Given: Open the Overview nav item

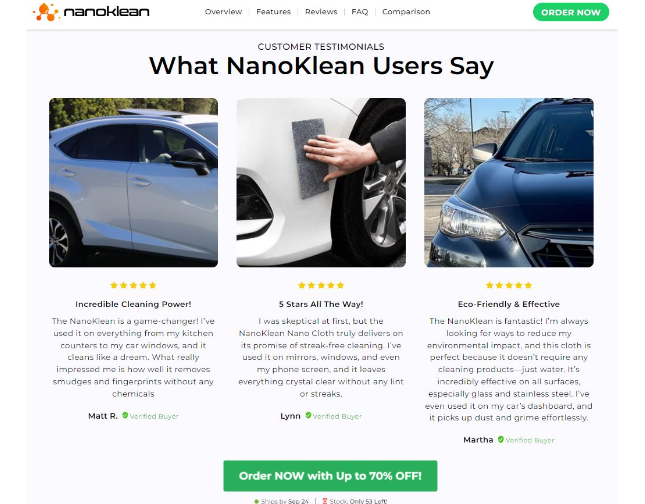Looking at the screenshot, I should (223, 12).
